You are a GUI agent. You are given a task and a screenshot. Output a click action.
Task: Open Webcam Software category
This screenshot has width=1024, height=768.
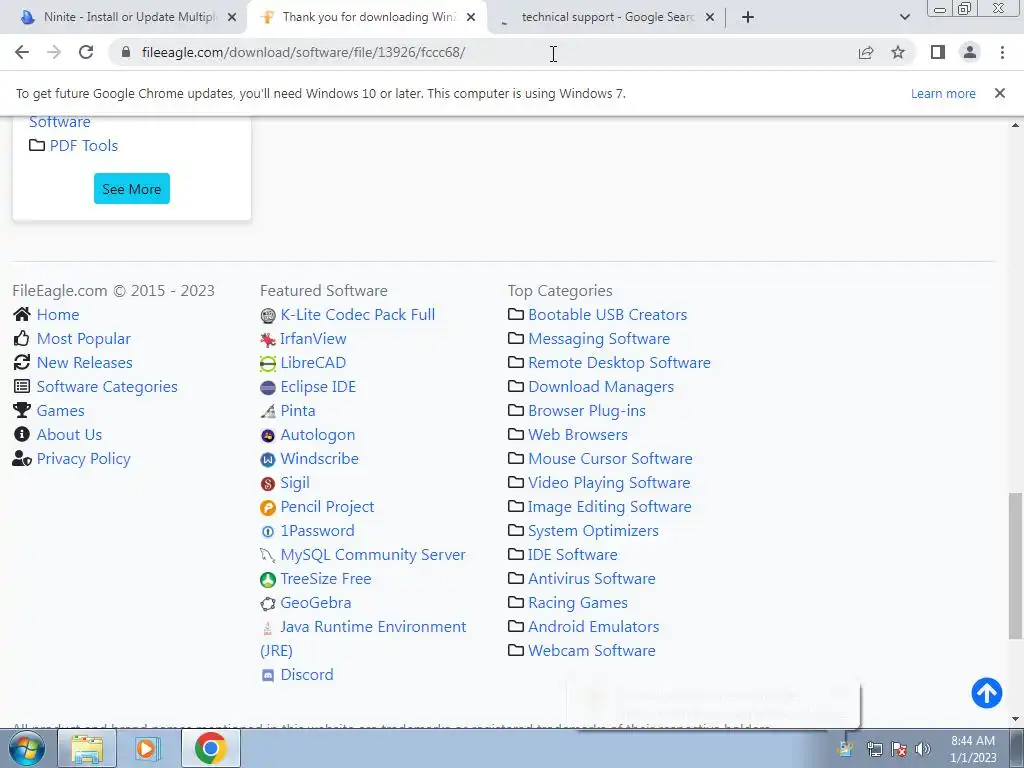point(592,650)
